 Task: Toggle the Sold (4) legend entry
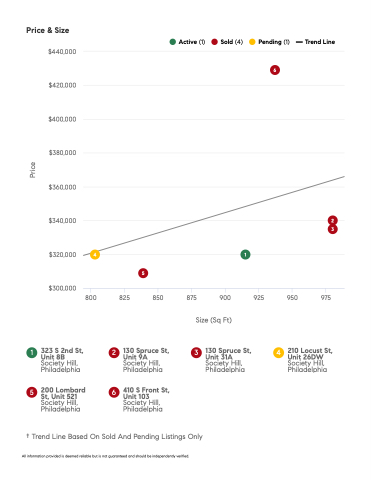[x=227, y=42]
